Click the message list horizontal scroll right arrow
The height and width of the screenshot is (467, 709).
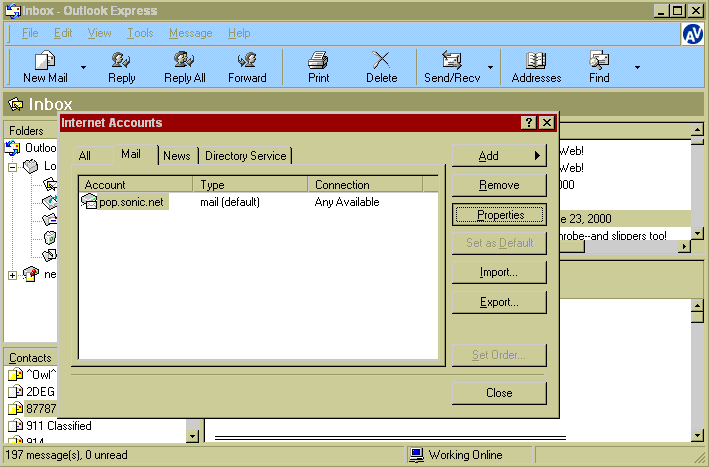[685, 246]
